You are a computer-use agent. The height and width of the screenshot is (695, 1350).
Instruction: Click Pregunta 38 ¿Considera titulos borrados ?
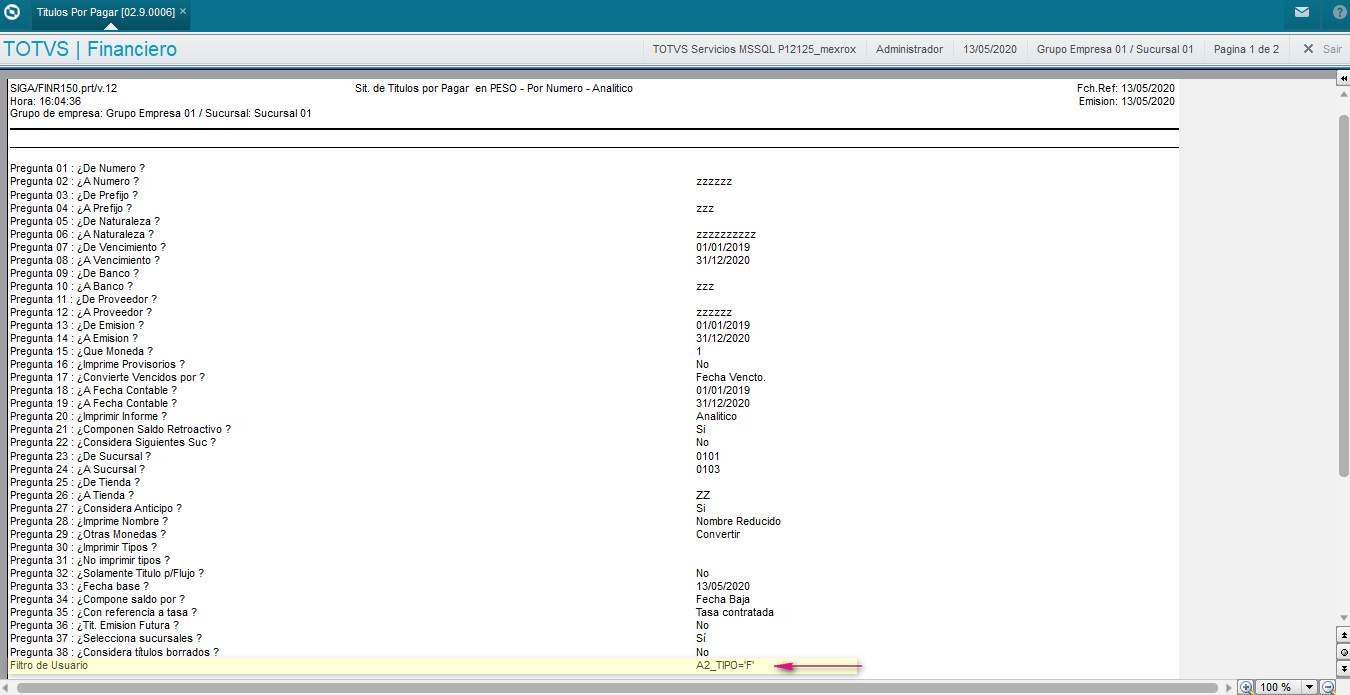pos(115,652)
